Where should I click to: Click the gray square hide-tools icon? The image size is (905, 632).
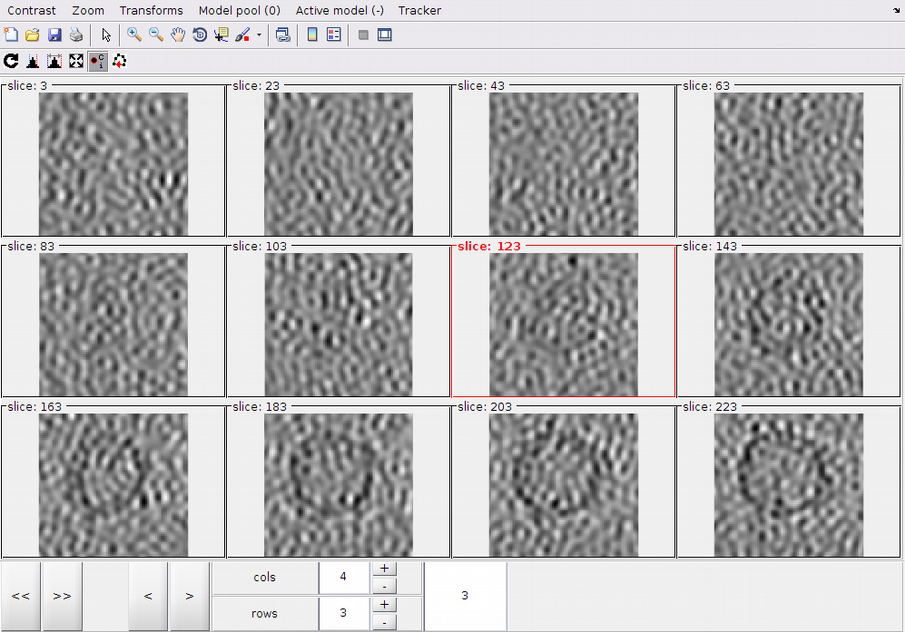coord(363,35)
